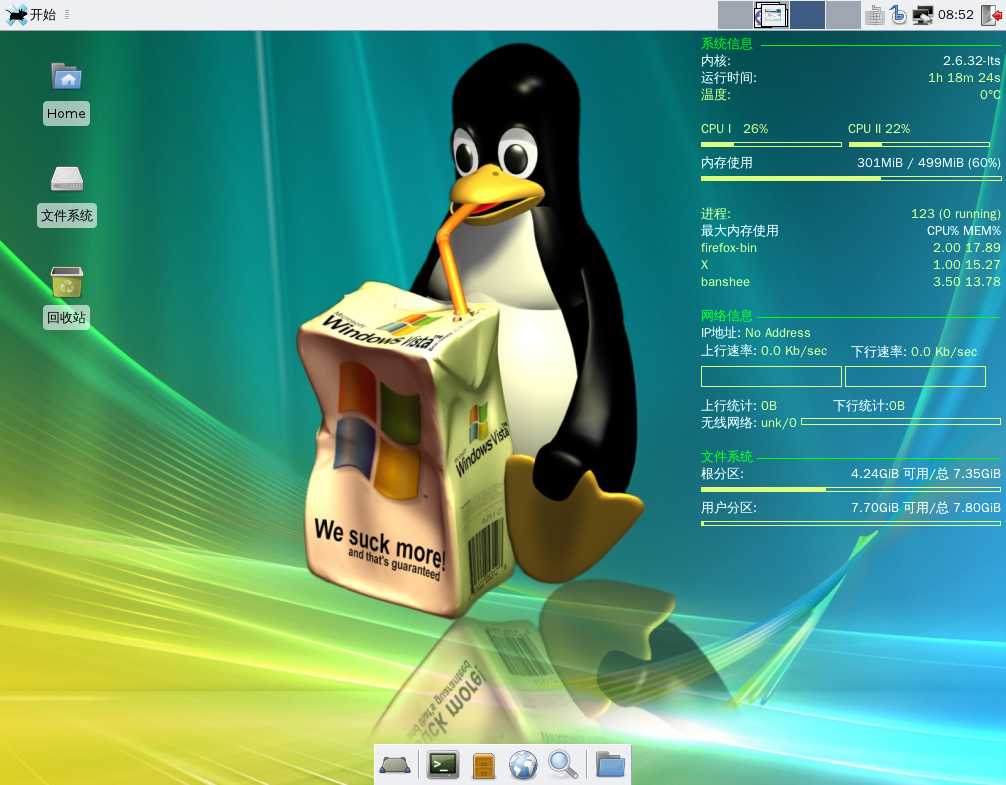
Task: Click the 最大内存使用 label
Action: (740, 230)
